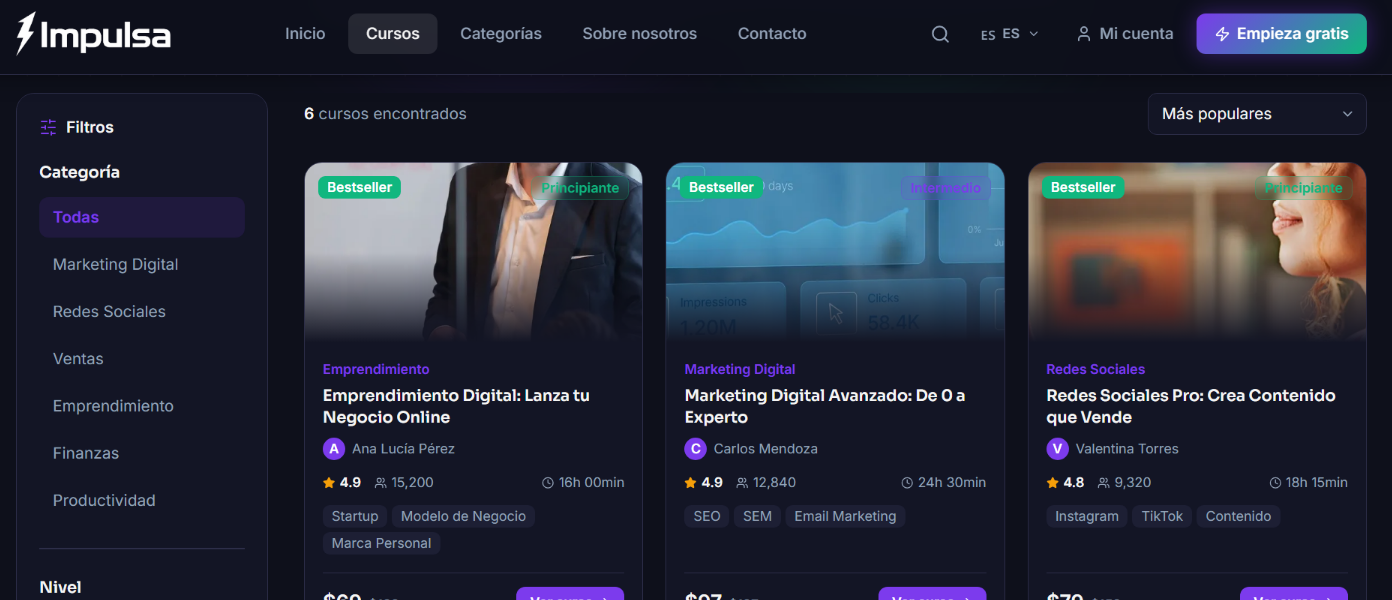Select the Cursos navigation item
This screenshot has height=600, width=1392.
[x=393, y=34]
